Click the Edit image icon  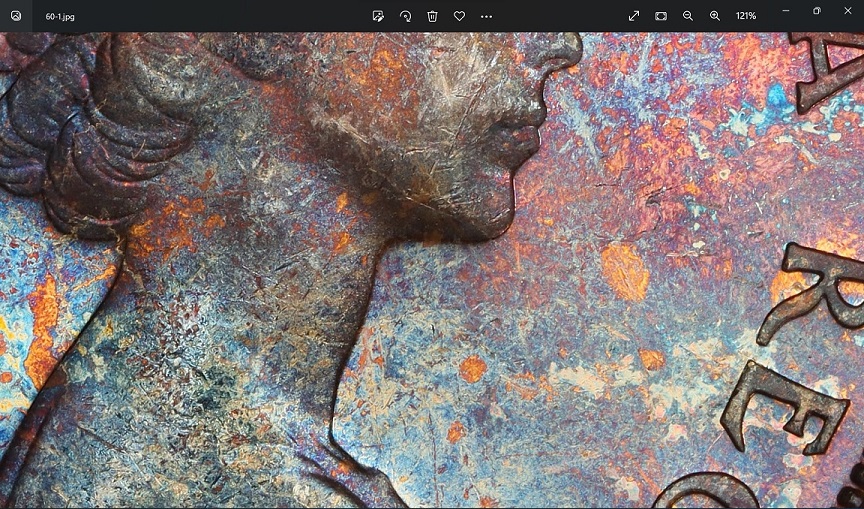point(378,16)
